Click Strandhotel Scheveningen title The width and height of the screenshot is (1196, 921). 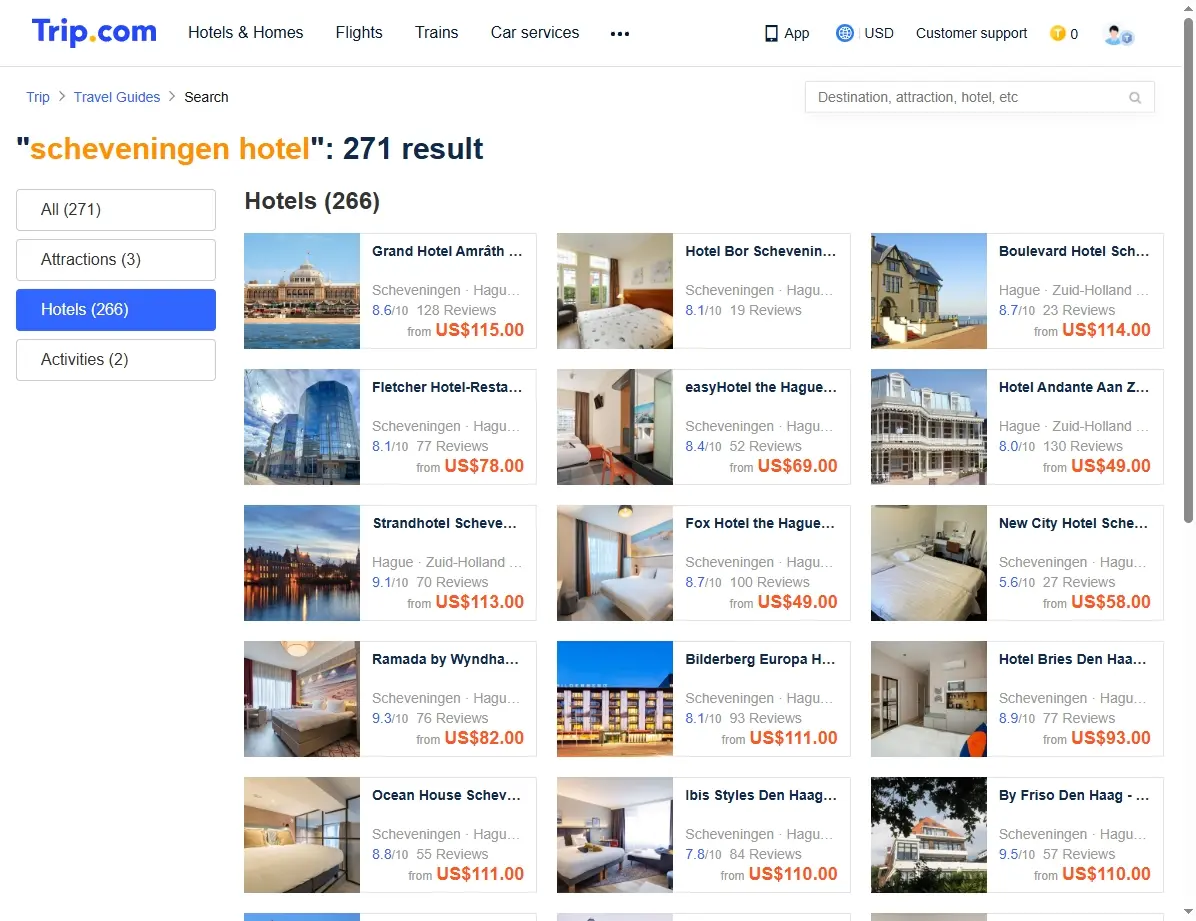445,523
